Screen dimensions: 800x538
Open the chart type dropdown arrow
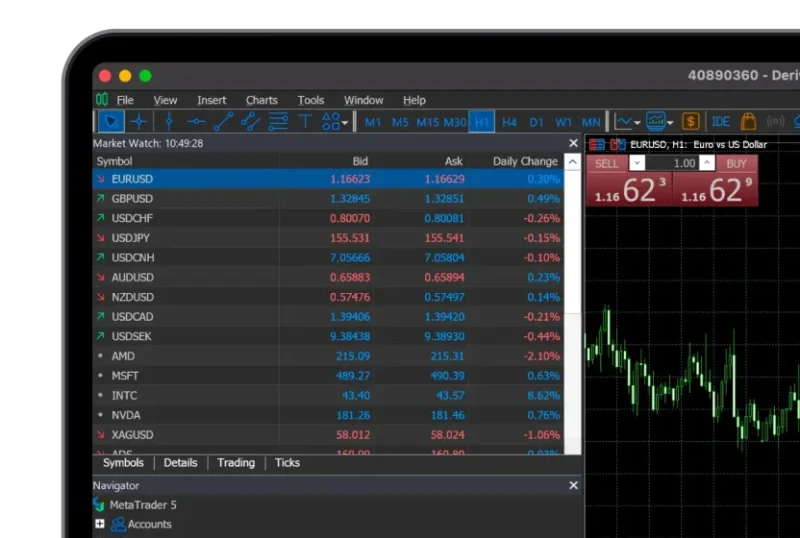pyautogui.click(x=637, y=123)
